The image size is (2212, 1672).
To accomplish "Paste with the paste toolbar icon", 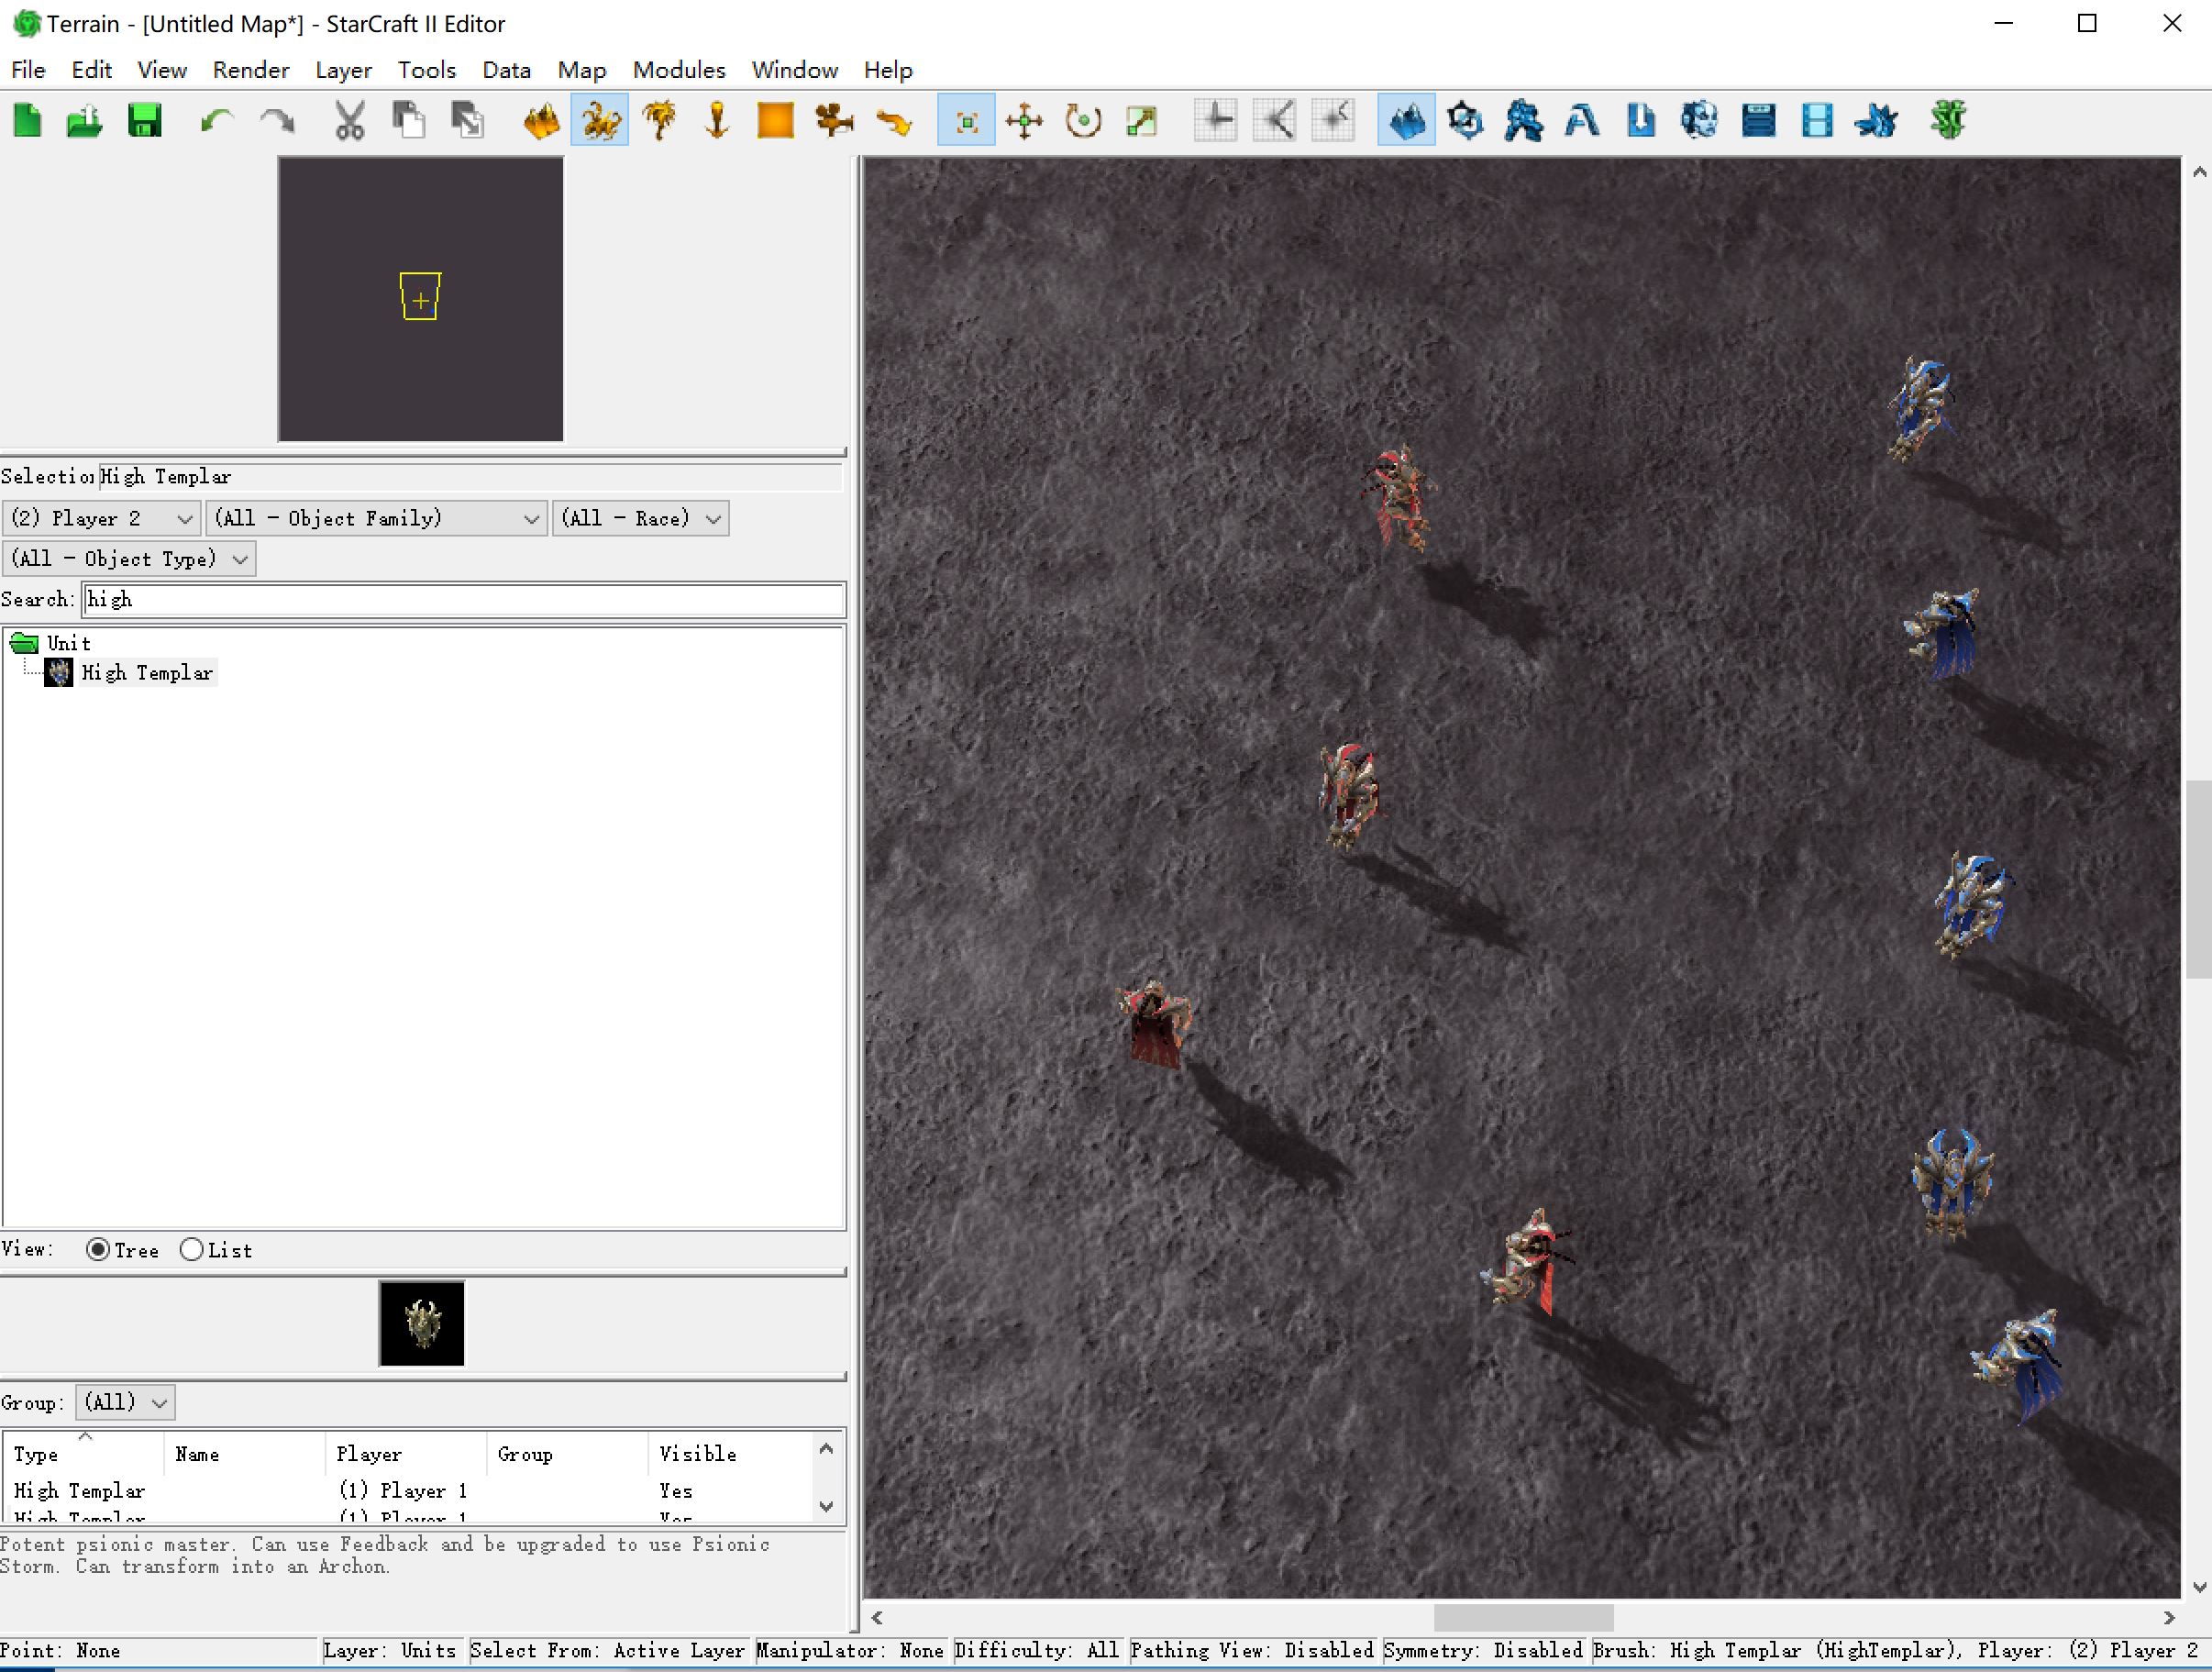I will point(467,121).
